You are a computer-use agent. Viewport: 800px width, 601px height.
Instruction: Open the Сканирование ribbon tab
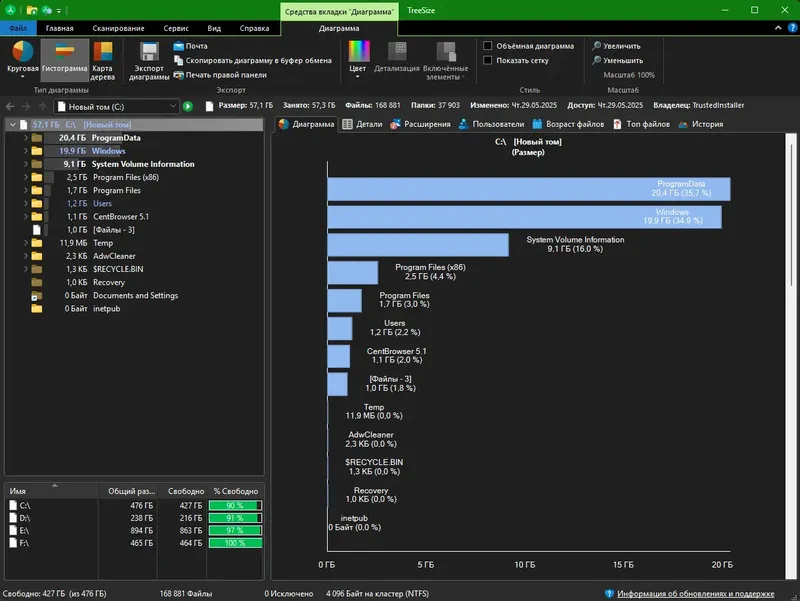point(118,28)
